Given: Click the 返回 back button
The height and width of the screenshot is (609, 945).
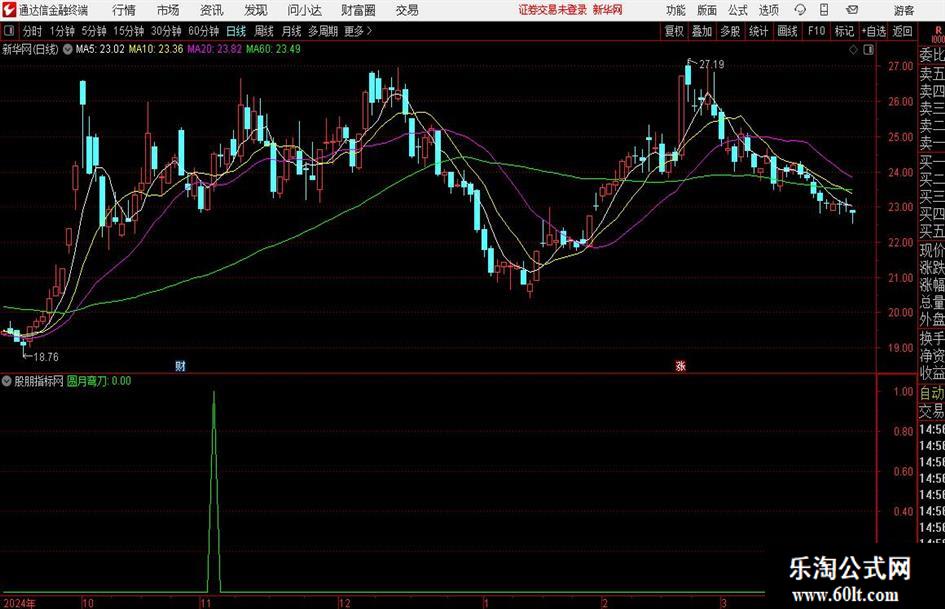Looking at the screenshot, I should [x=902, y=31].
